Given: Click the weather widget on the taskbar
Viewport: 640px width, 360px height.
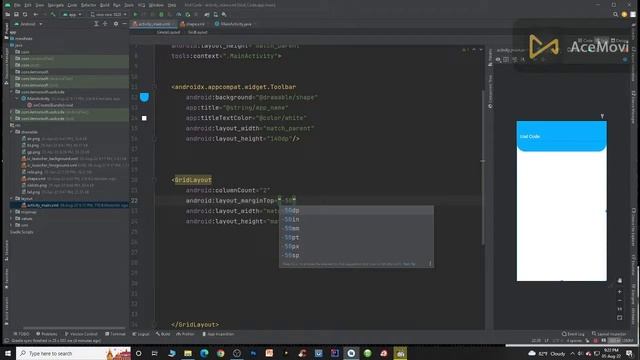Looking at the screenshot, I should (547, 353).
